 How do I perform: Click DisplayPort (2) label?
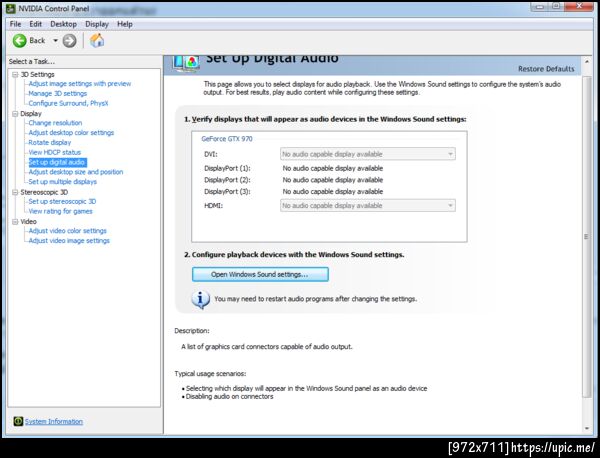click(227, 180)
